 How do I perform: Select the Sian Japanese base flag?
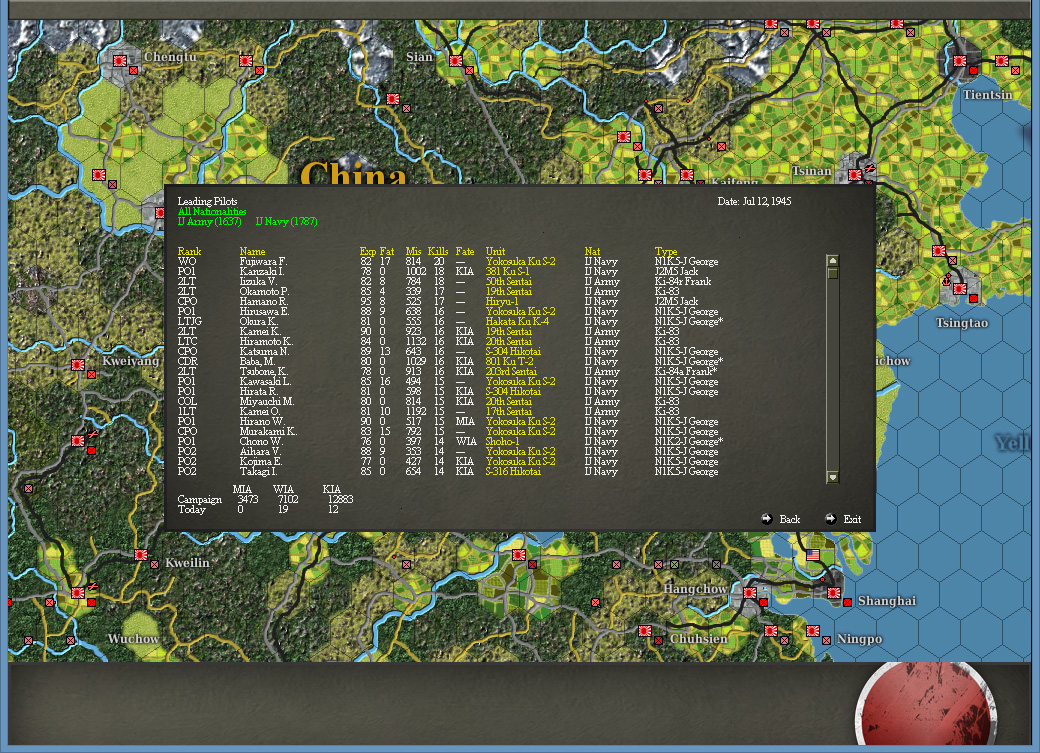point(456,61)
